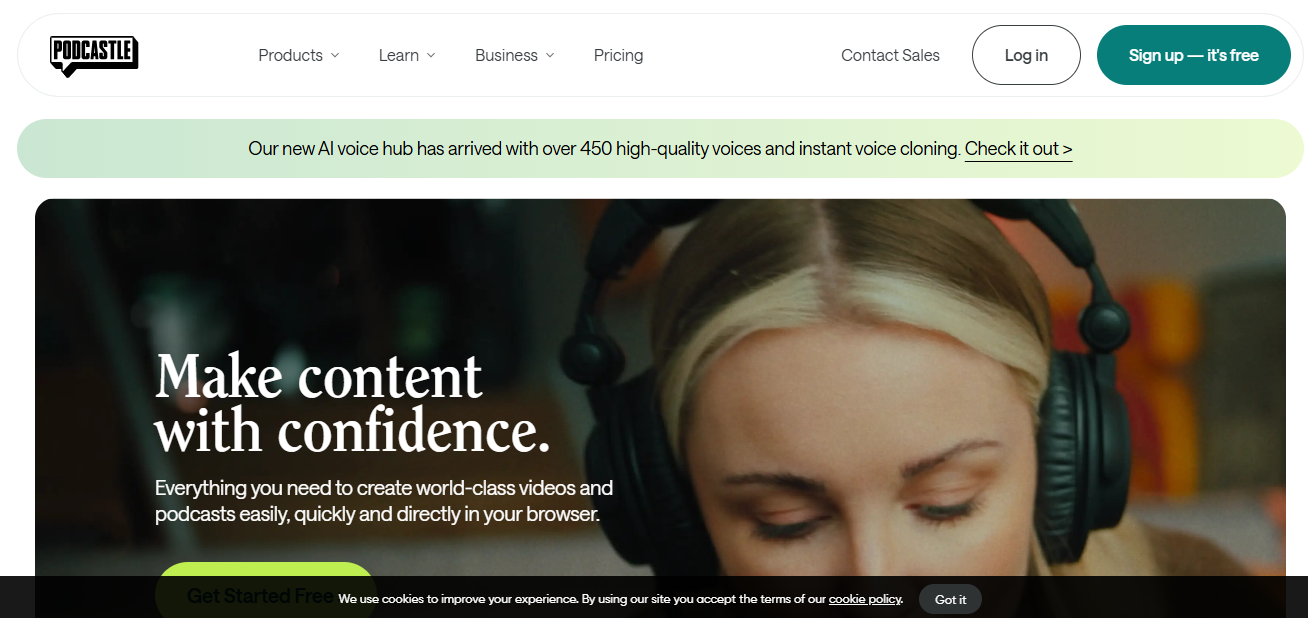Open the Contact Sales link
The width and height of the screenshot is (1308, 618).
tap(890, 55)
